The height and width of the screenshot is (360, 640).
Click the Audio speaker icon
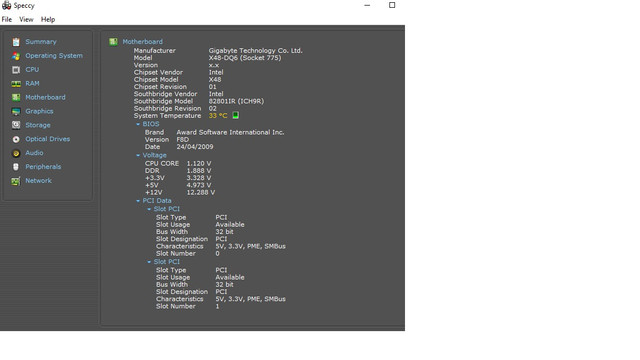click(16, 153)
